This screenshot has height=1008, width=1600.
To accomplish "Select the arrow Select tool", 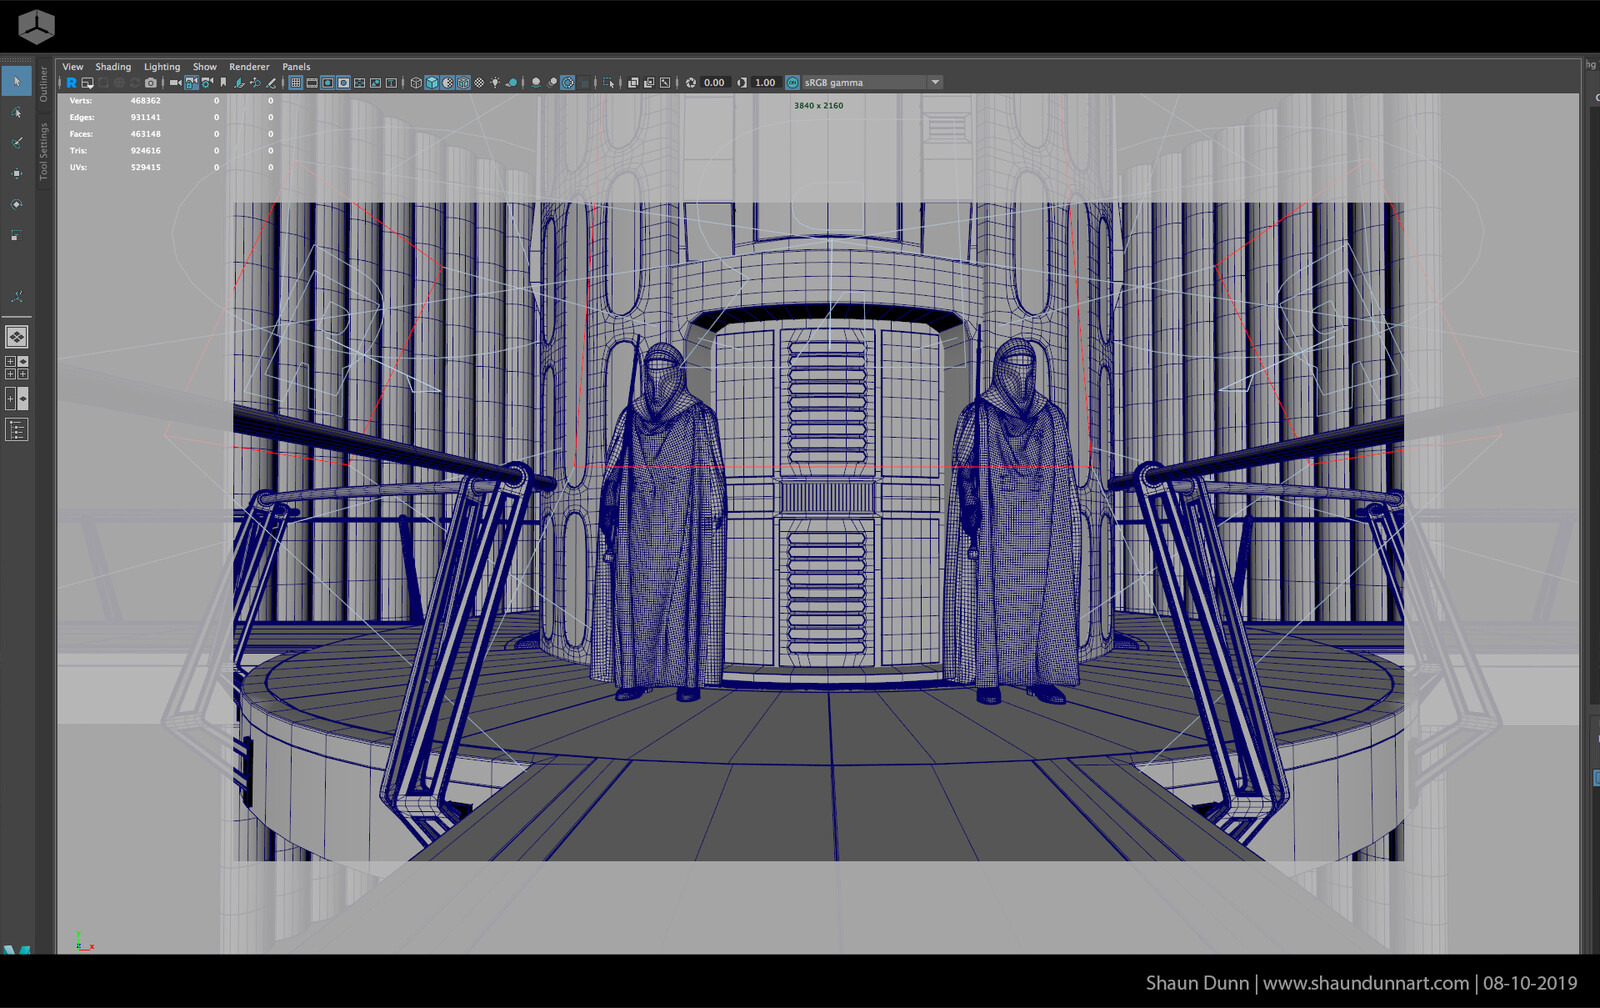I will 16,81.
